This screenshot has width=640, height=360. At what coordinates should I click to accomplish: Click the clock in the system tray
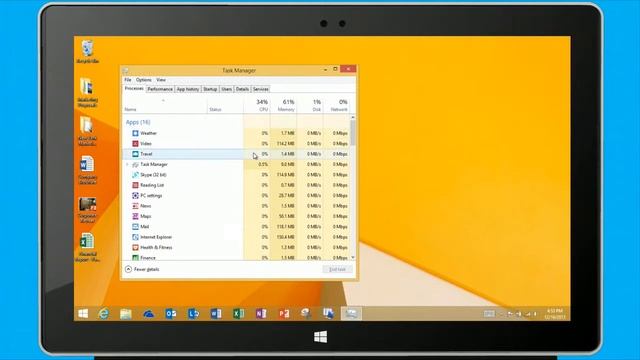click(555, 314)
